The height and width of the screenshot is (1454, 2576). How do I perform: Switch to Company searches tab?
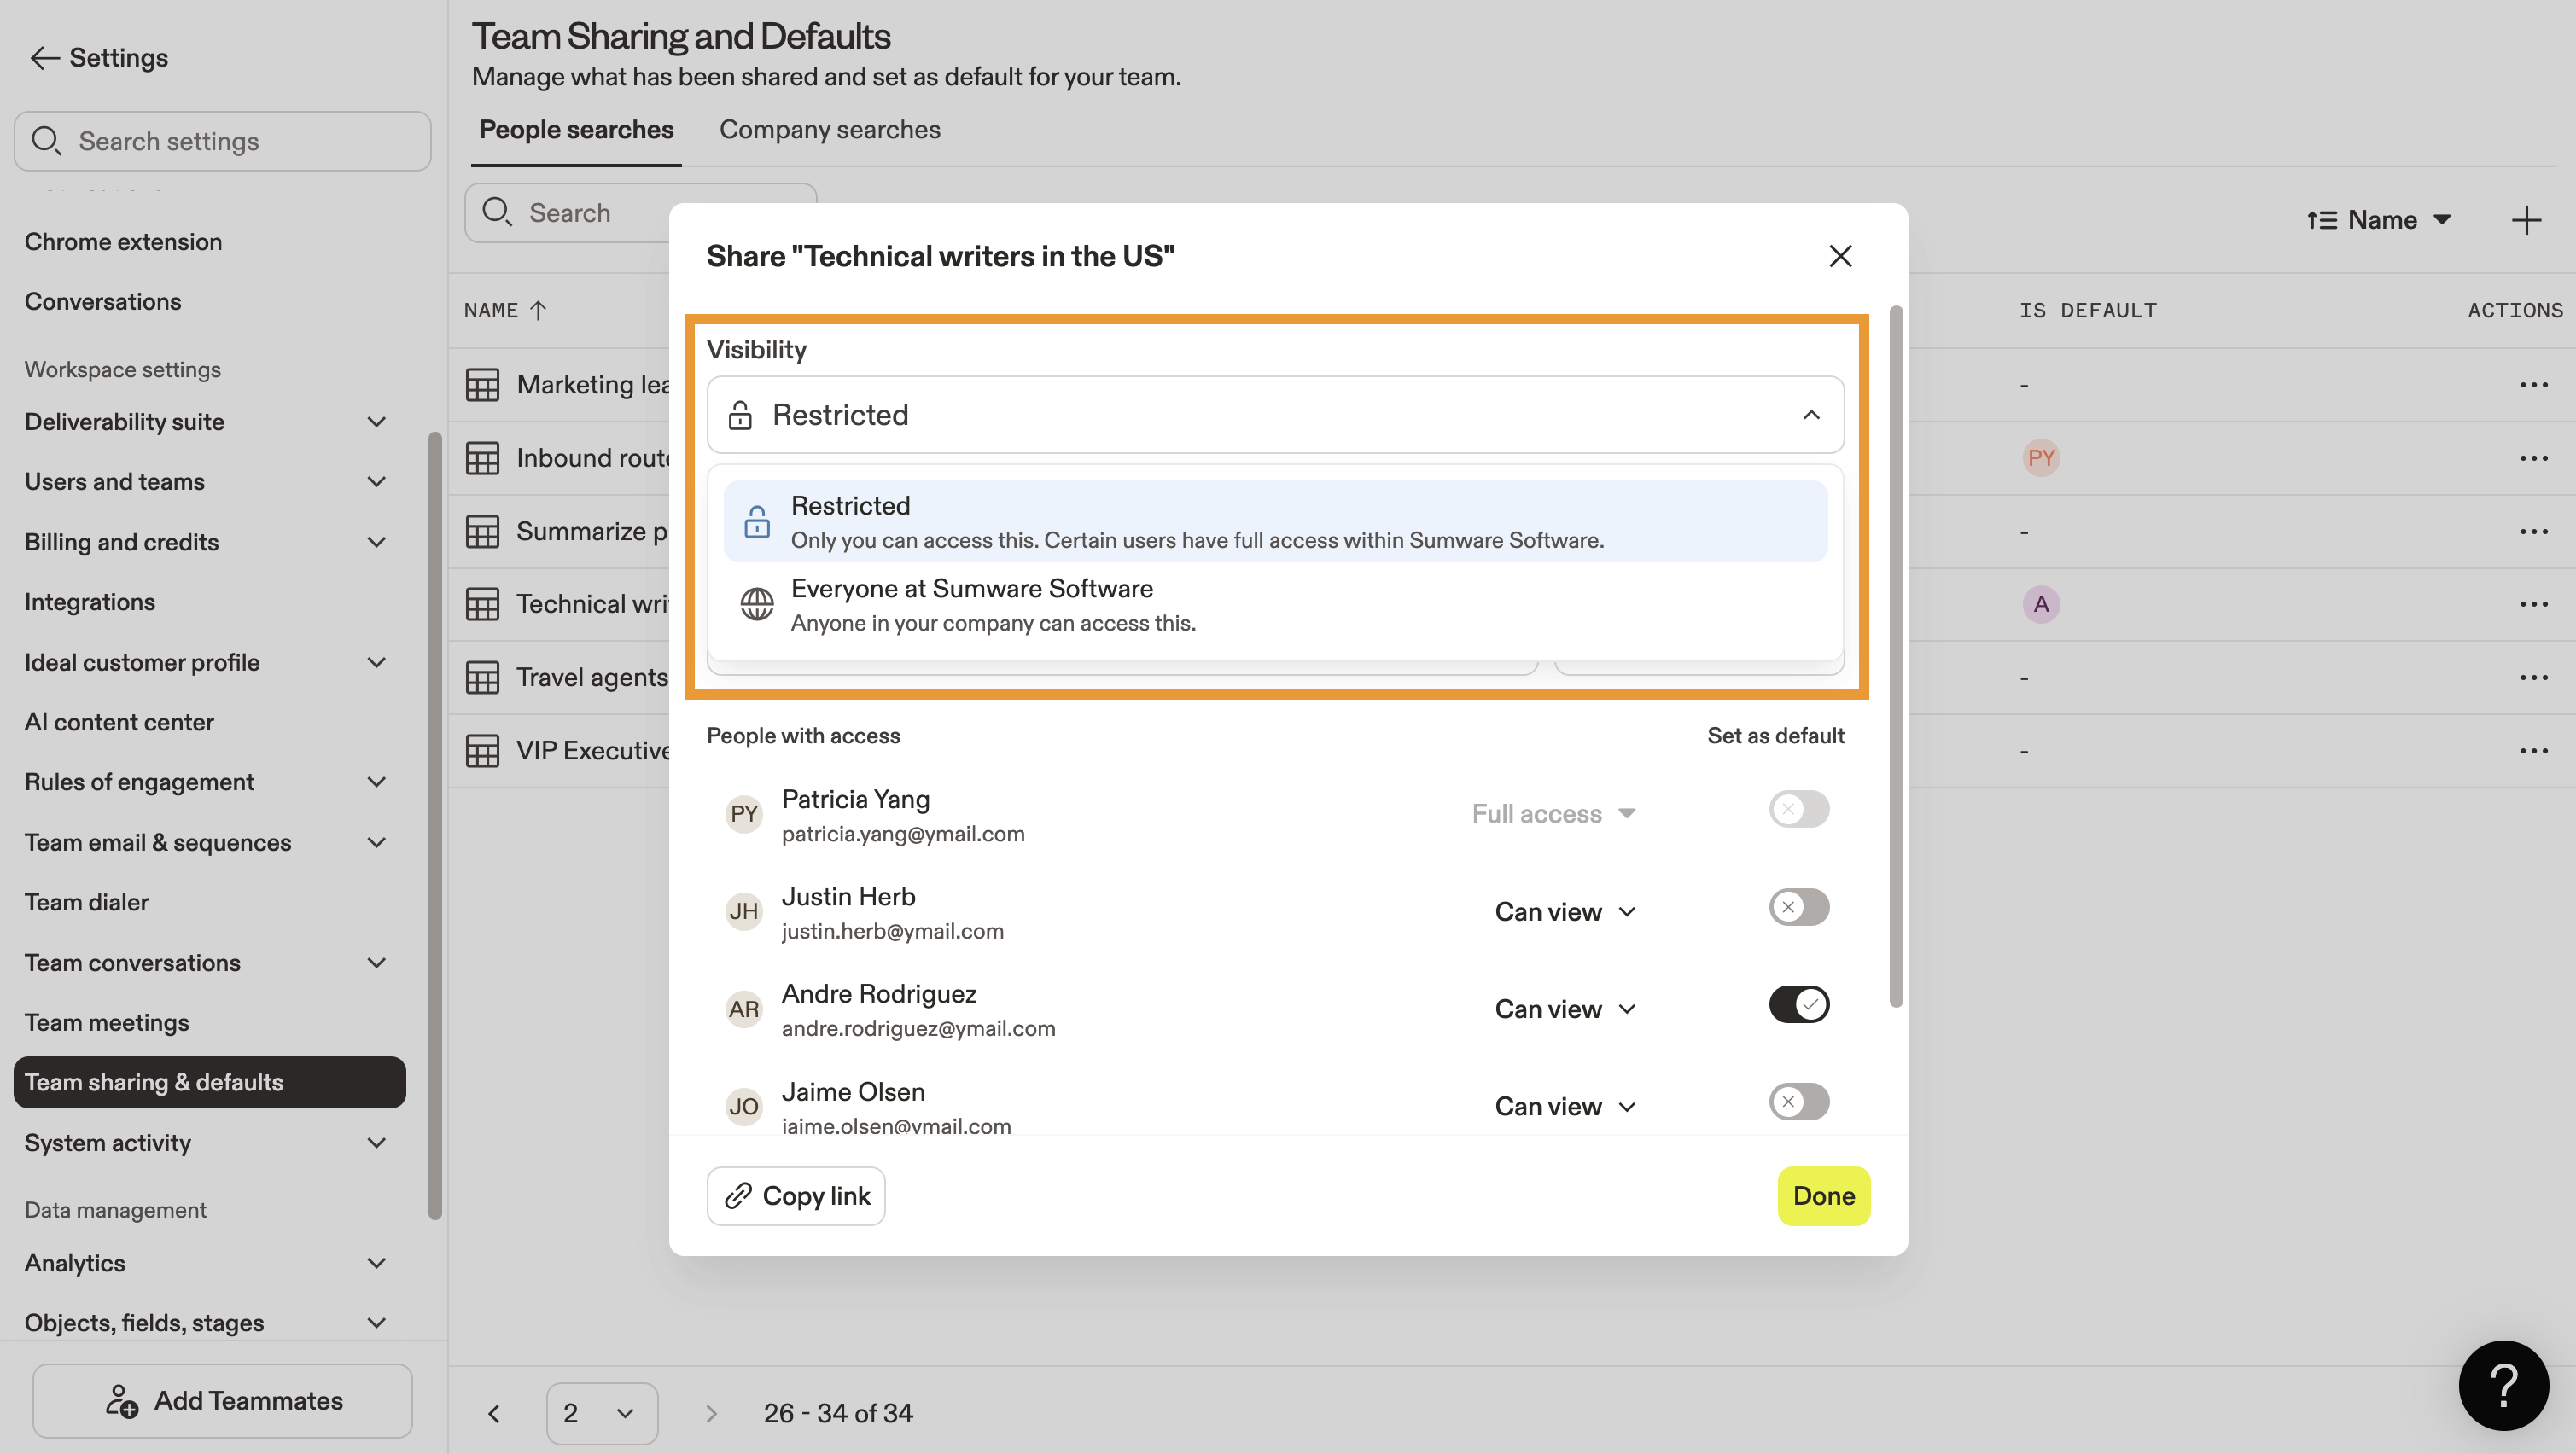[x=829, y=130]
